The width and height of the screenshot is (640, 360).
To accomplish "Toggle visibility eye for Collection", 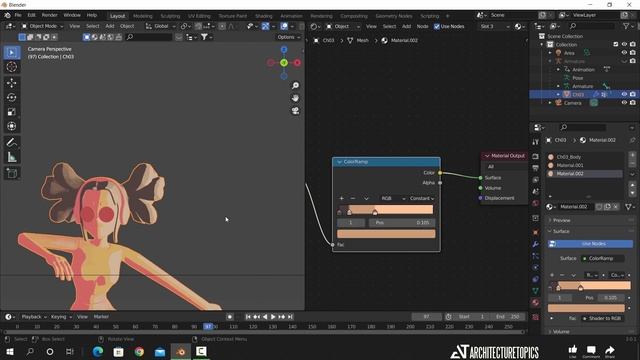I will click(x=624, y=44).
